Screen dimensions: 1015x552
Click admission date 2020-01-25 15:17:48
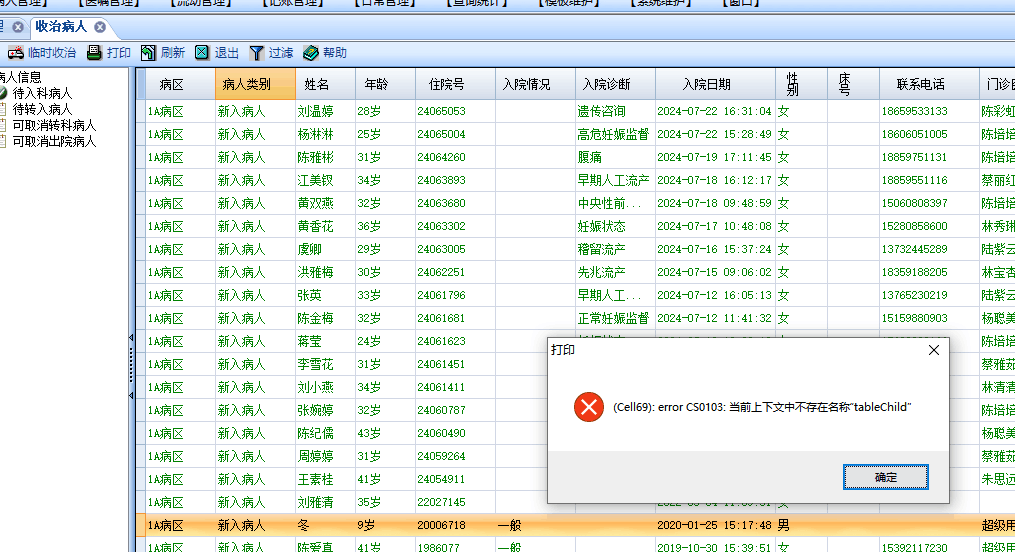click(715, 525)
